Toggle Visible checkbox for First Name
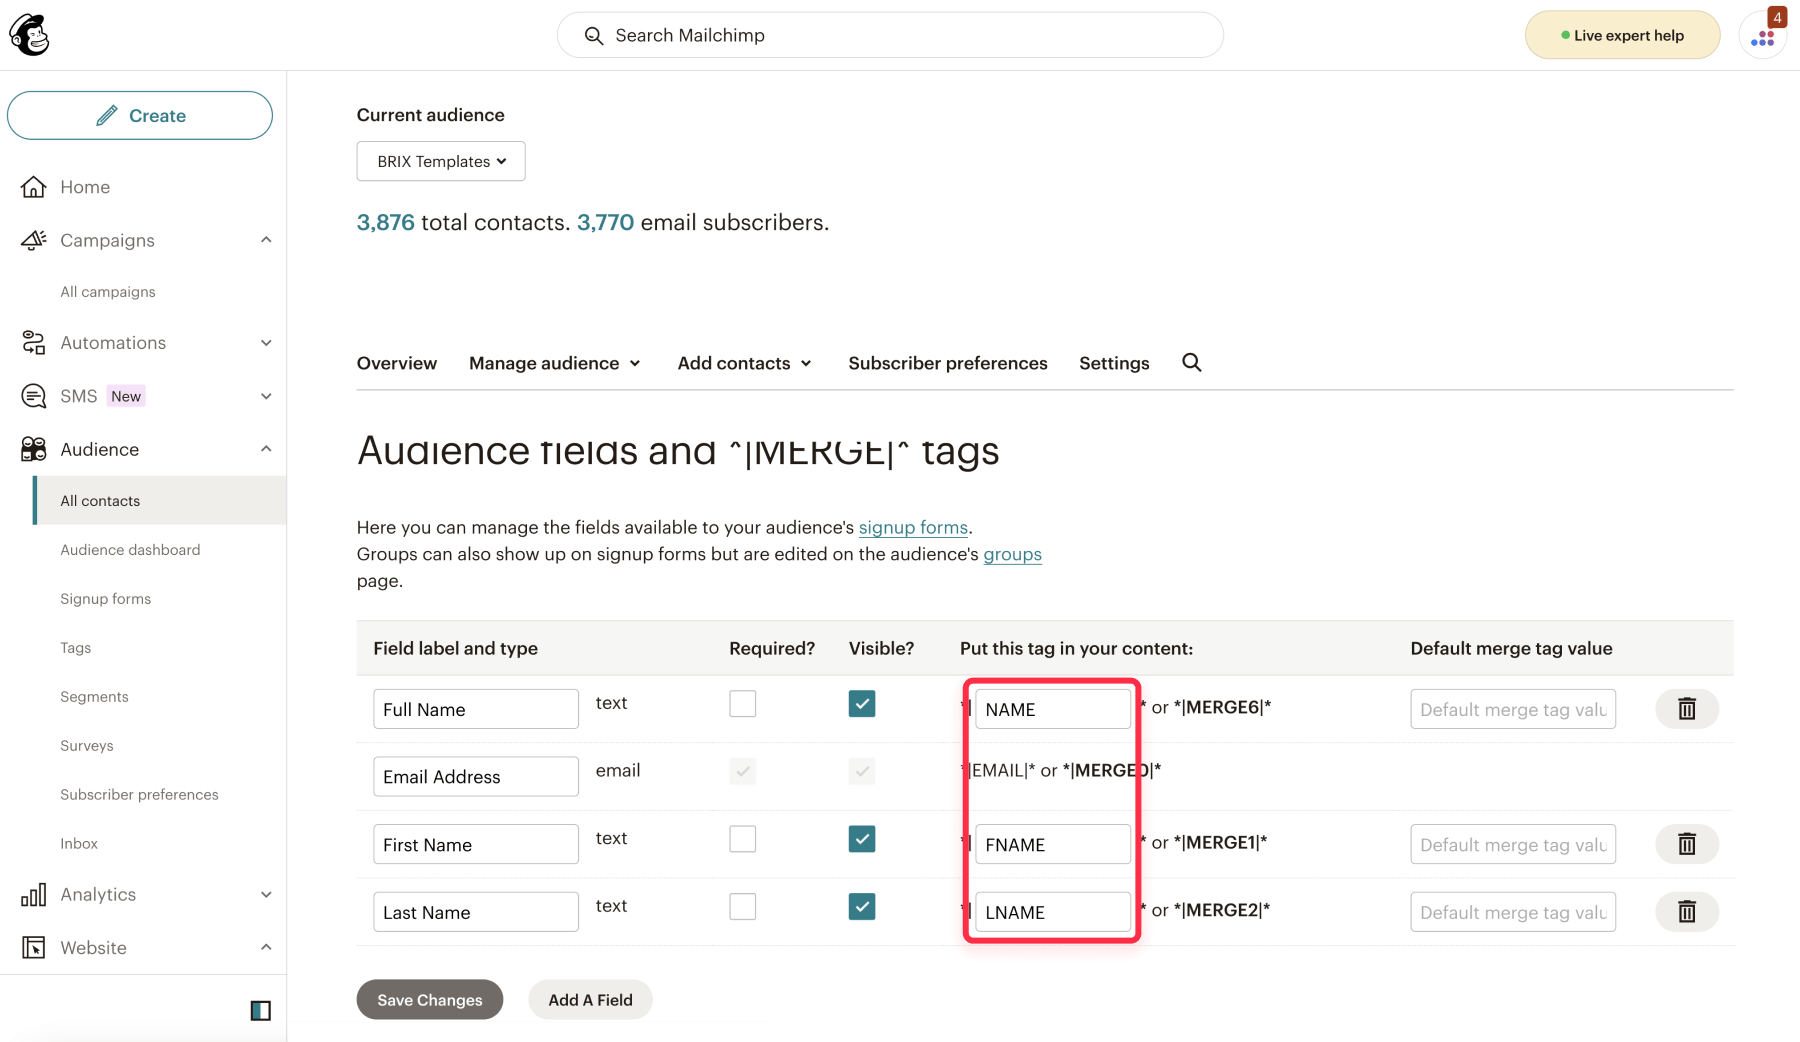Viewport: 1800px width, 1042px height. (862, 839)
